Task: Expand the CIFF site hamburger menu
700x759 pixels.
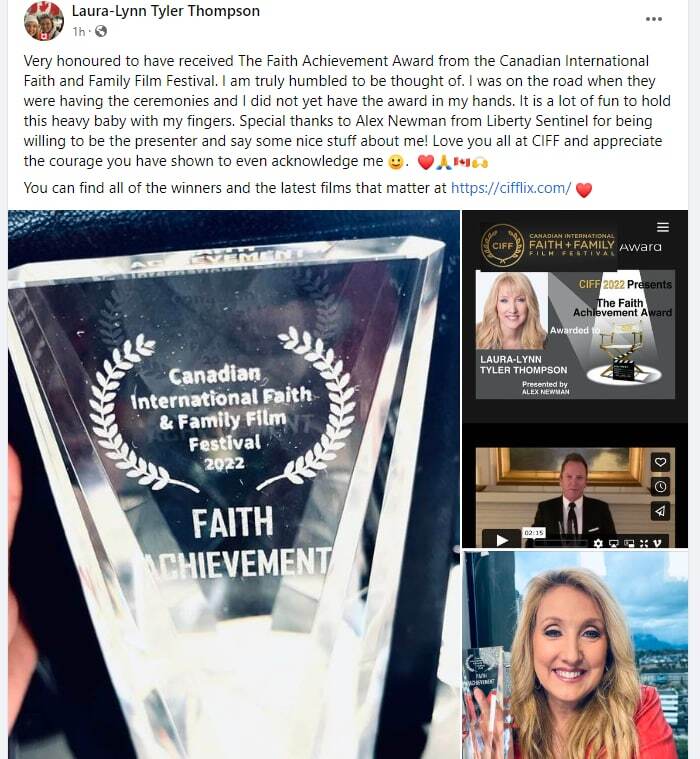Action: 663,227
